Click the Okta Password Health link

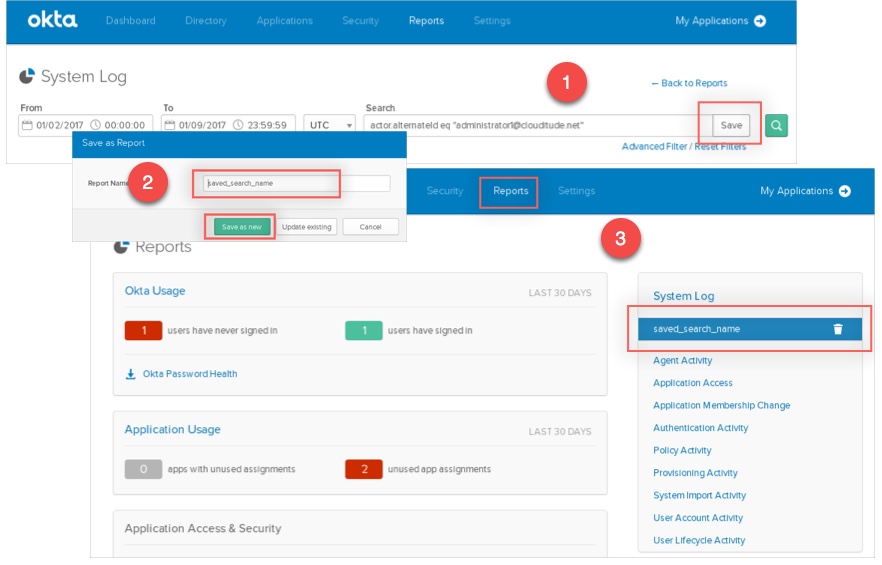coord(190,374)
